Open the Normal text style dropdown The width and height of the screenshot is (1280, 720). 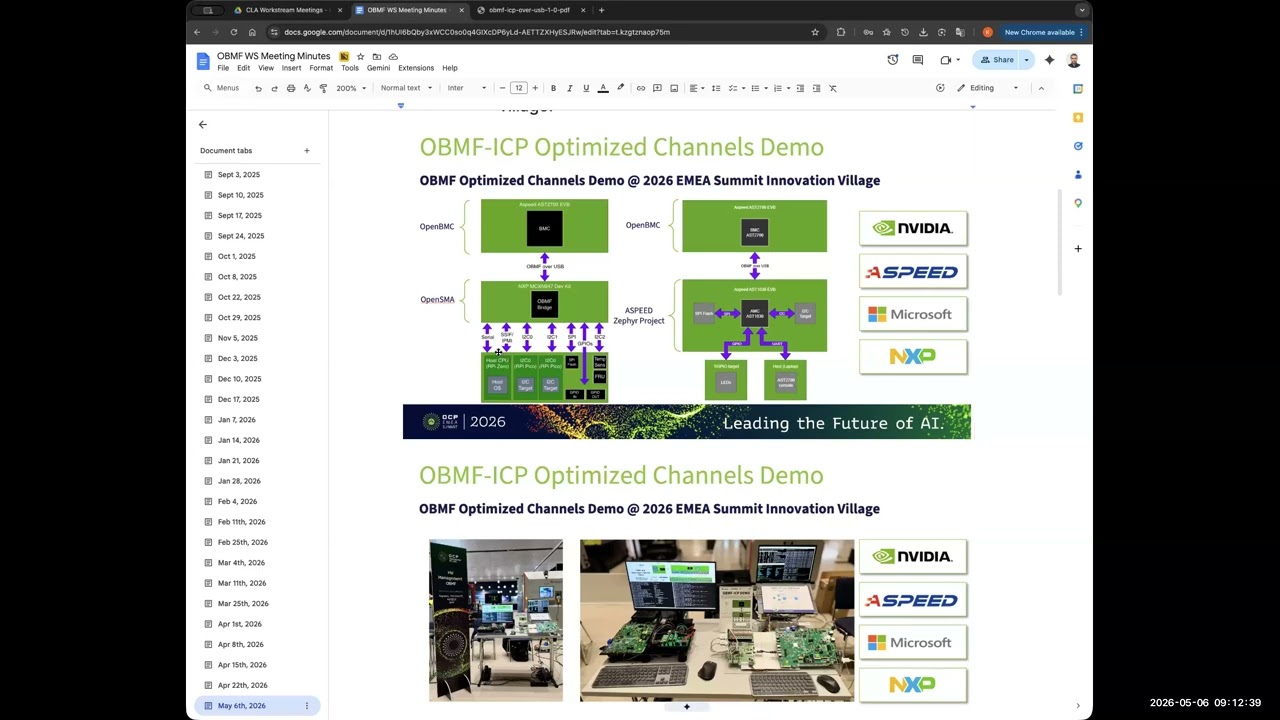[406, 88]
